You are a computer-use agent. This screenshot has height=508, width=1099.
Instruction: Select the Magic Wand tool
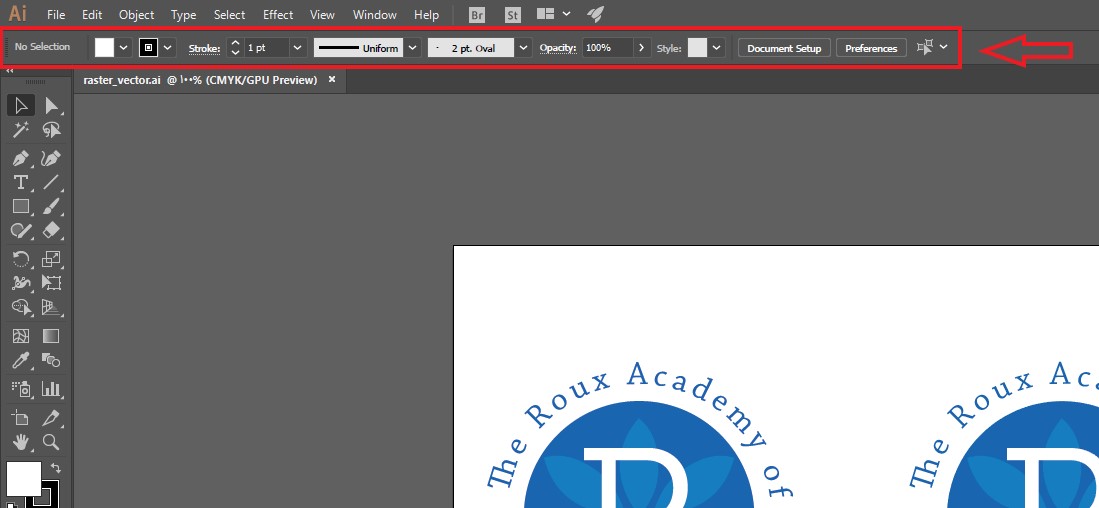(21, 130)
